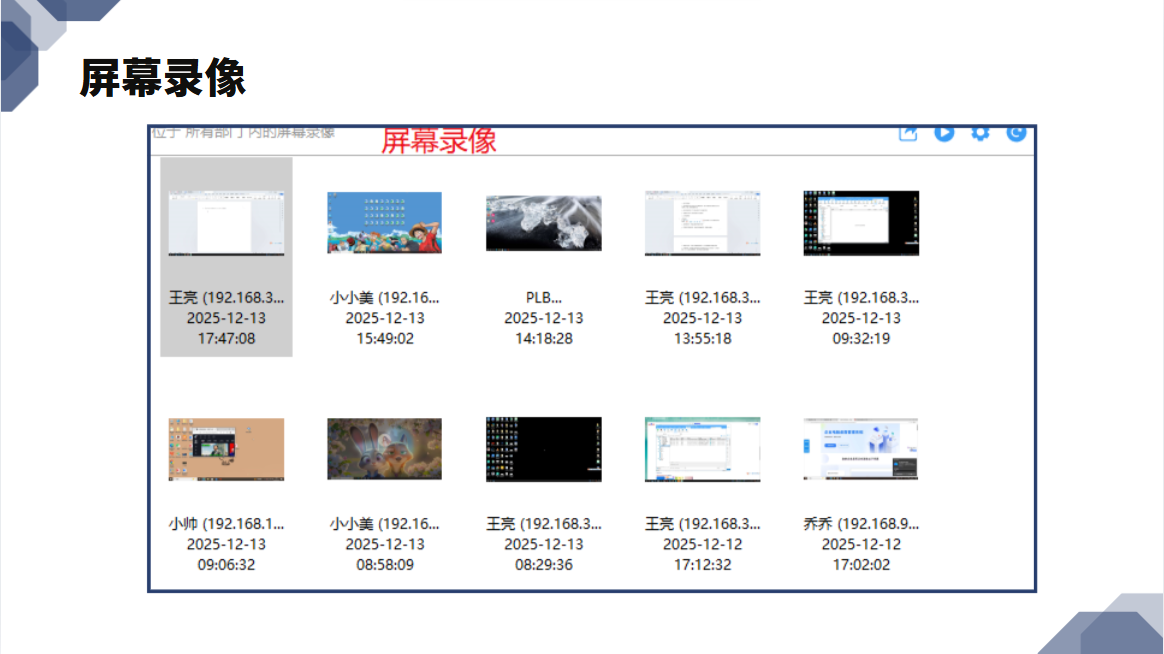The height and width of the screenshot is (654, 1164).
Task: Click the name 小帅 (192.168.1...
Action: pos(226,524)
